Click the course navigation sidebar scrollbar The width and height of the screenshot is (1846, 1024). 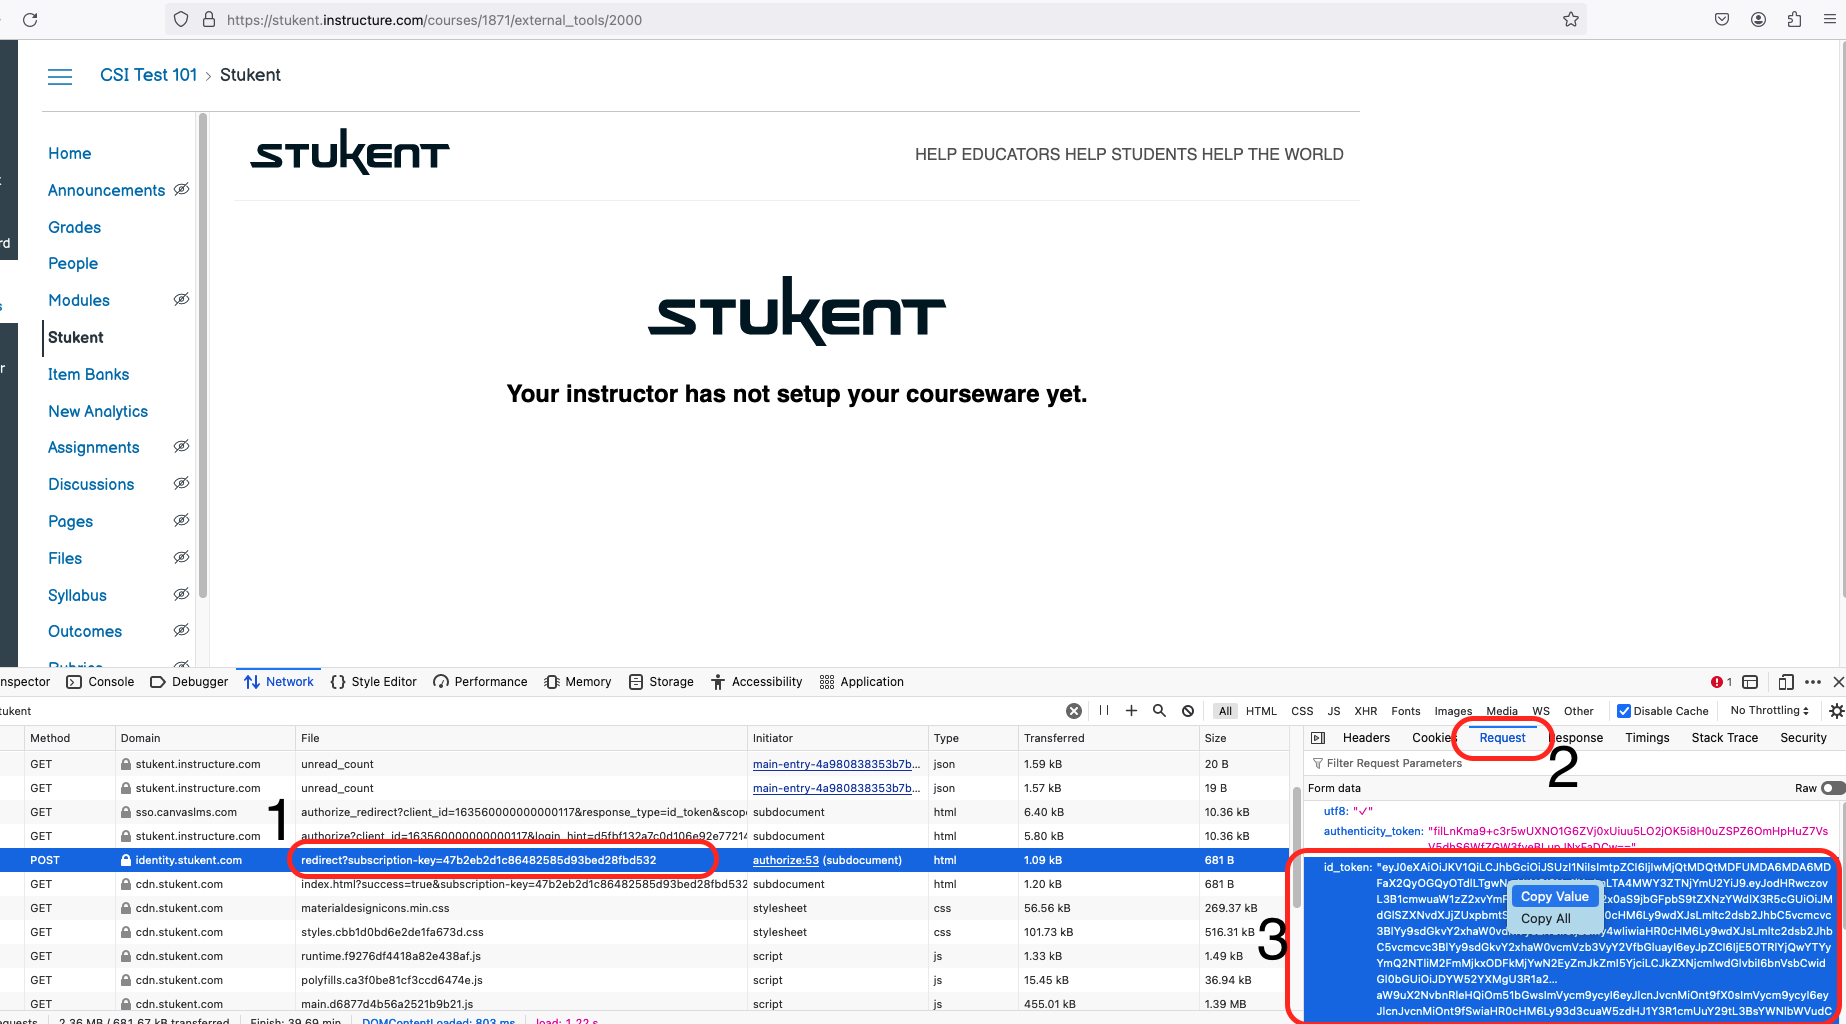203,355
